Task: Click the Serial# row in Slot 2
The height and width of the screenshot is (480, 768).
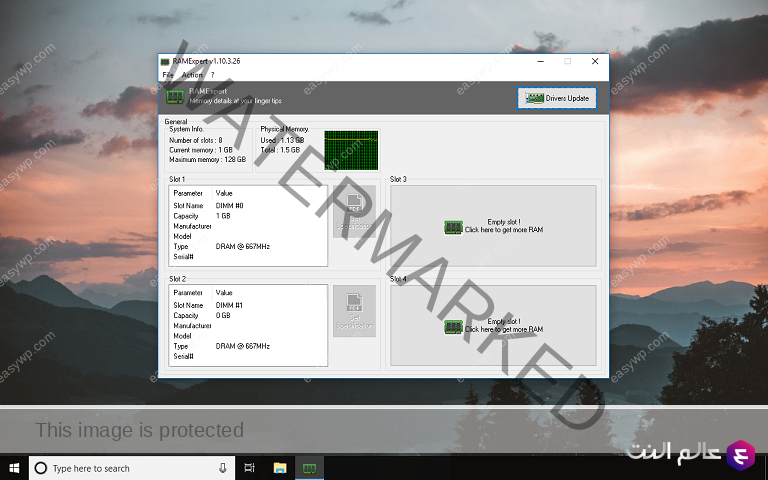Action: [248, 356]
